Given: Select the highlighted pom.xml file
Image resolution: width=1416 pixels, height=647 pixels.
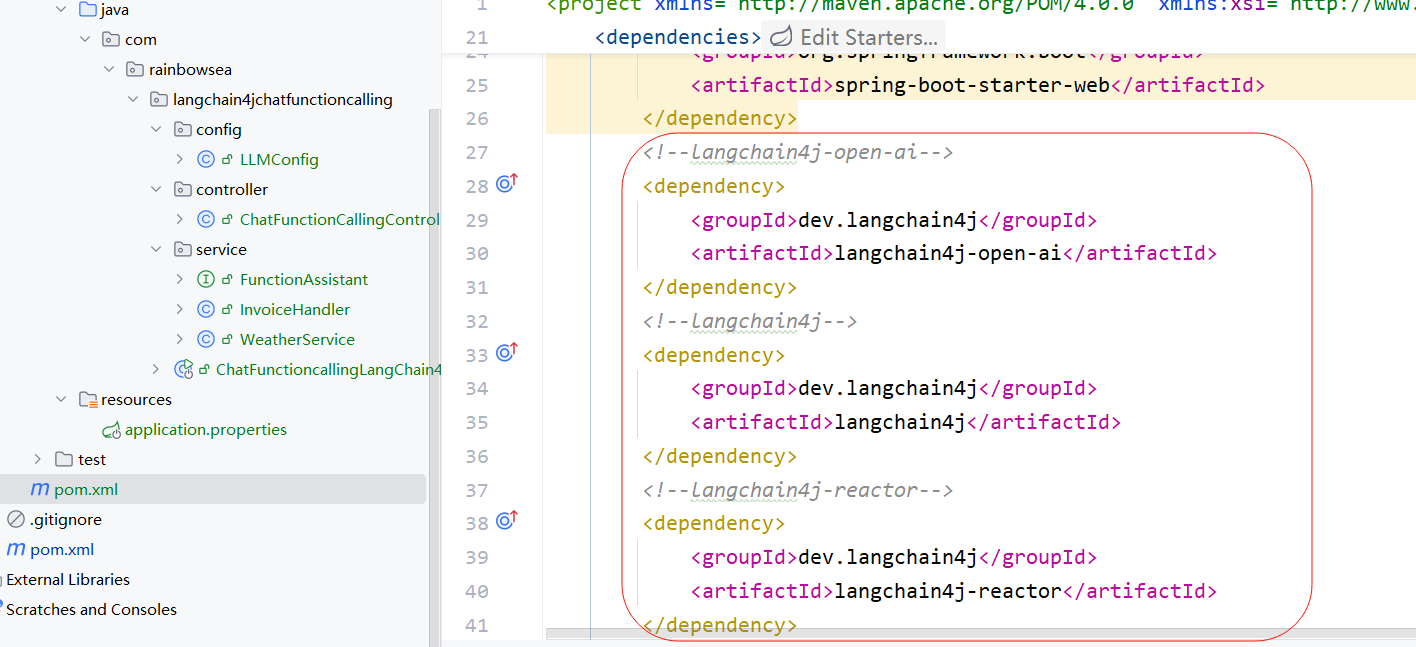Looking at the screenshot, I should pos(86,490).
